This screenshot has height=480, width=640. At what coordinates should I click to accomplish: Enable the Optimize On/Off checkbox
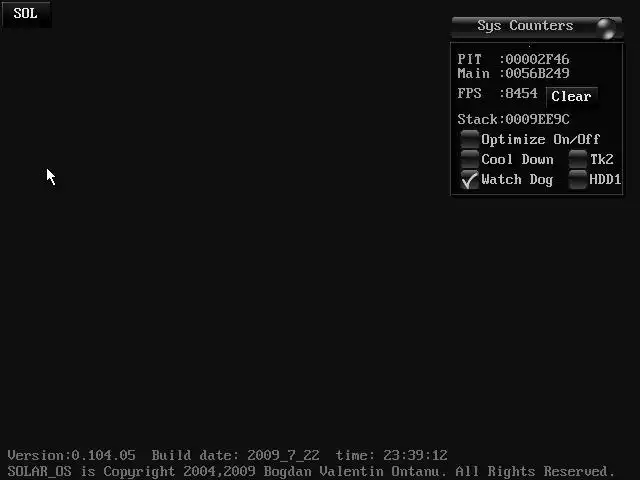(469, 139)
